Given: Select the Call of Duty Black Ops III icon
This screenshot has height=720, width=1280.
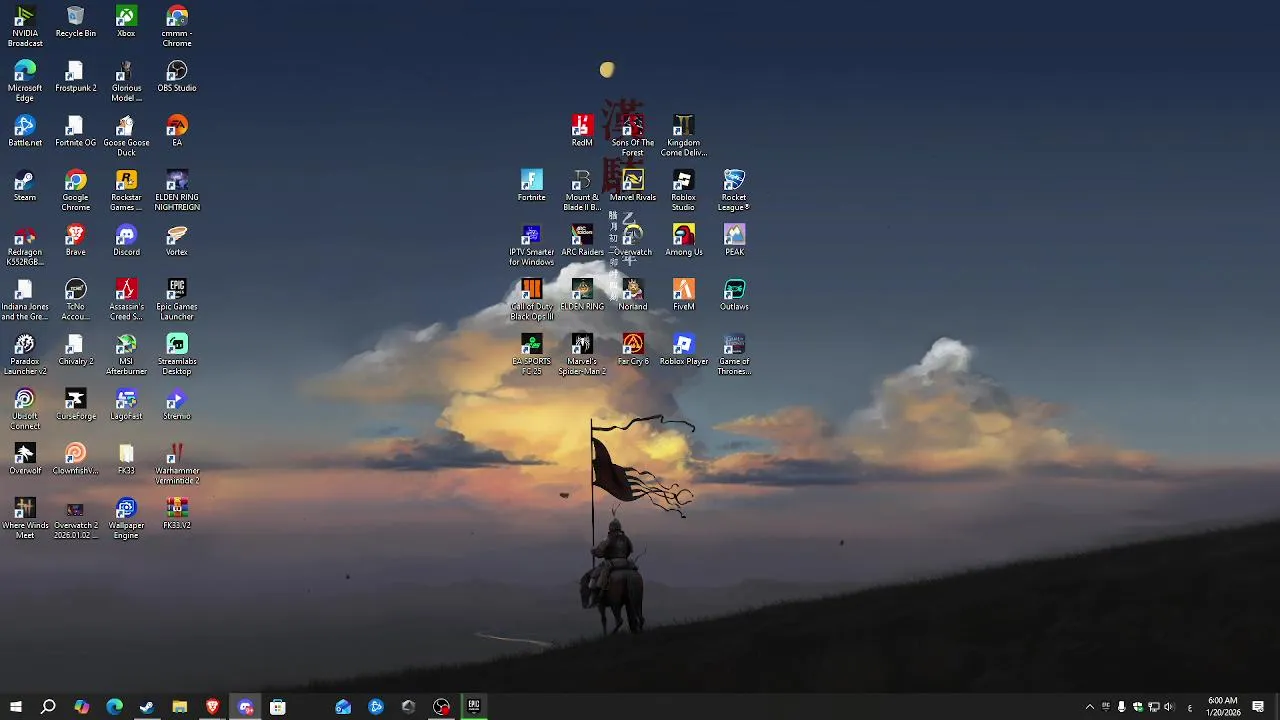Looking at the screenshot, I should coord(532,301).
